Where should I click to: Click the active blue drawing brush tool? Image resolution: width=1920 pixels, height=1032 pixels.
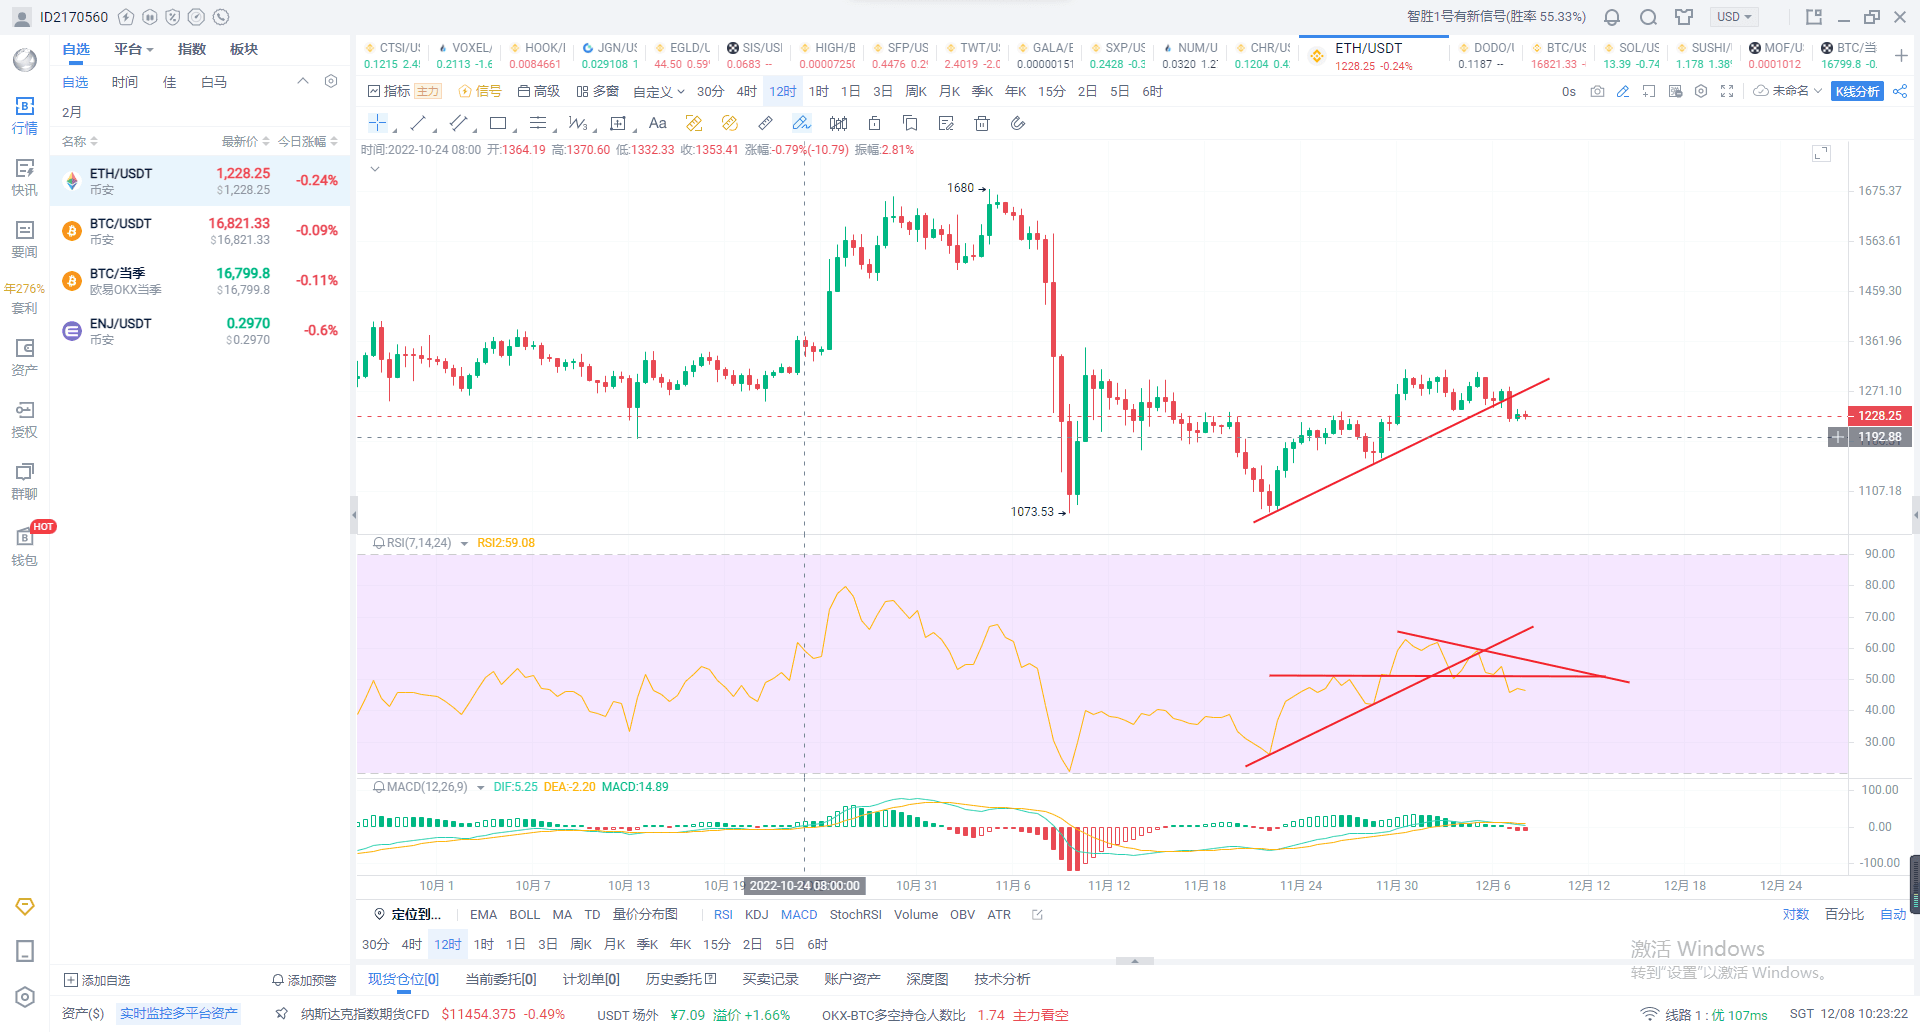coord(801,123)
